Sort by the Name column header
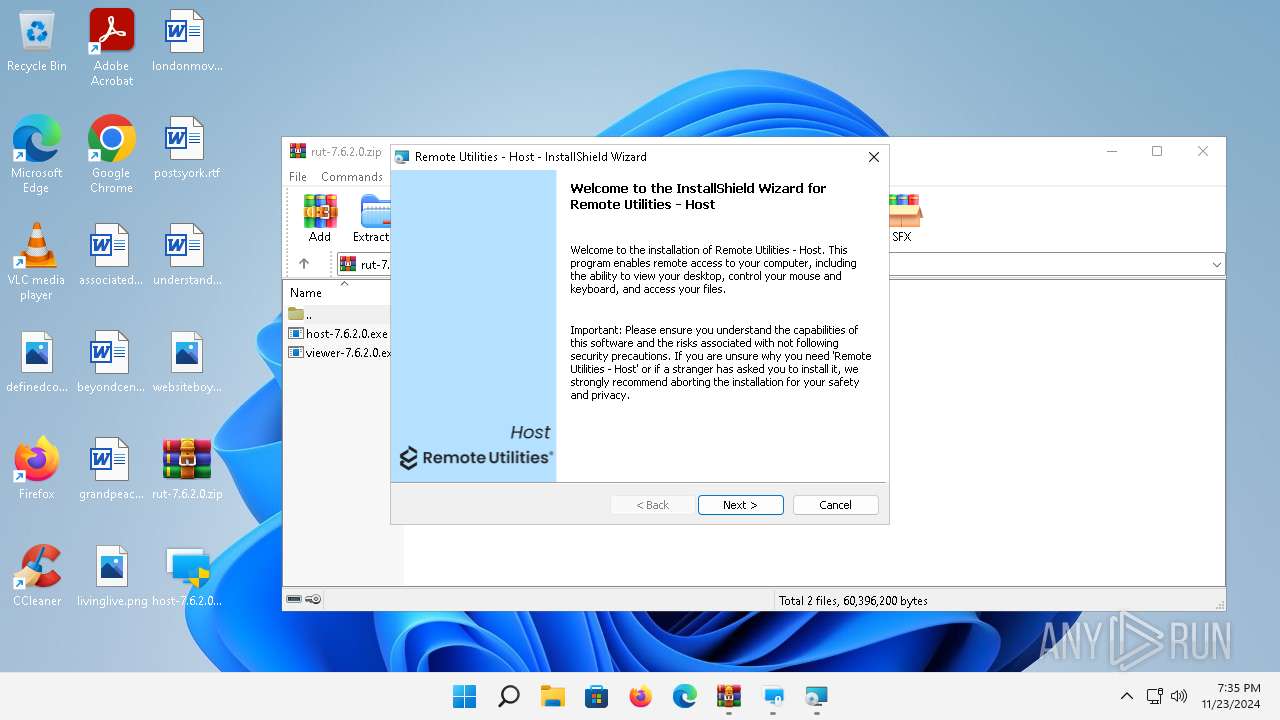 coord(306,293)
